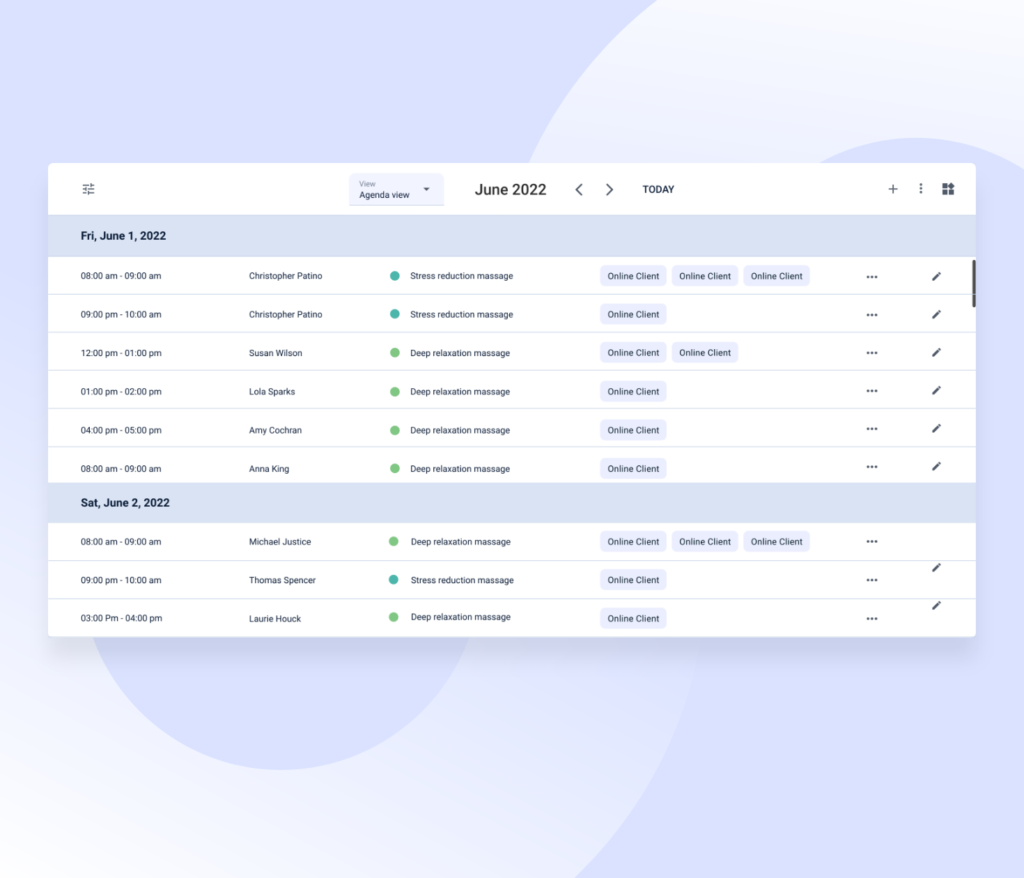Image resolution: width=1024 pixels, height=878 pixels.
Task: Open more options for Amy Cochran row
Action: [x=872, y=429]
